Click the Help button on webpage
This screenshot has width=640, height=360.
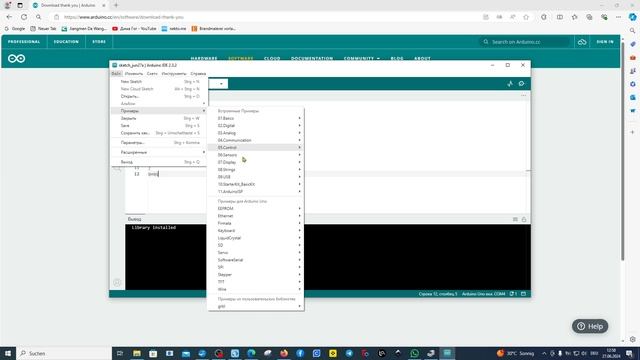point(590,326)
